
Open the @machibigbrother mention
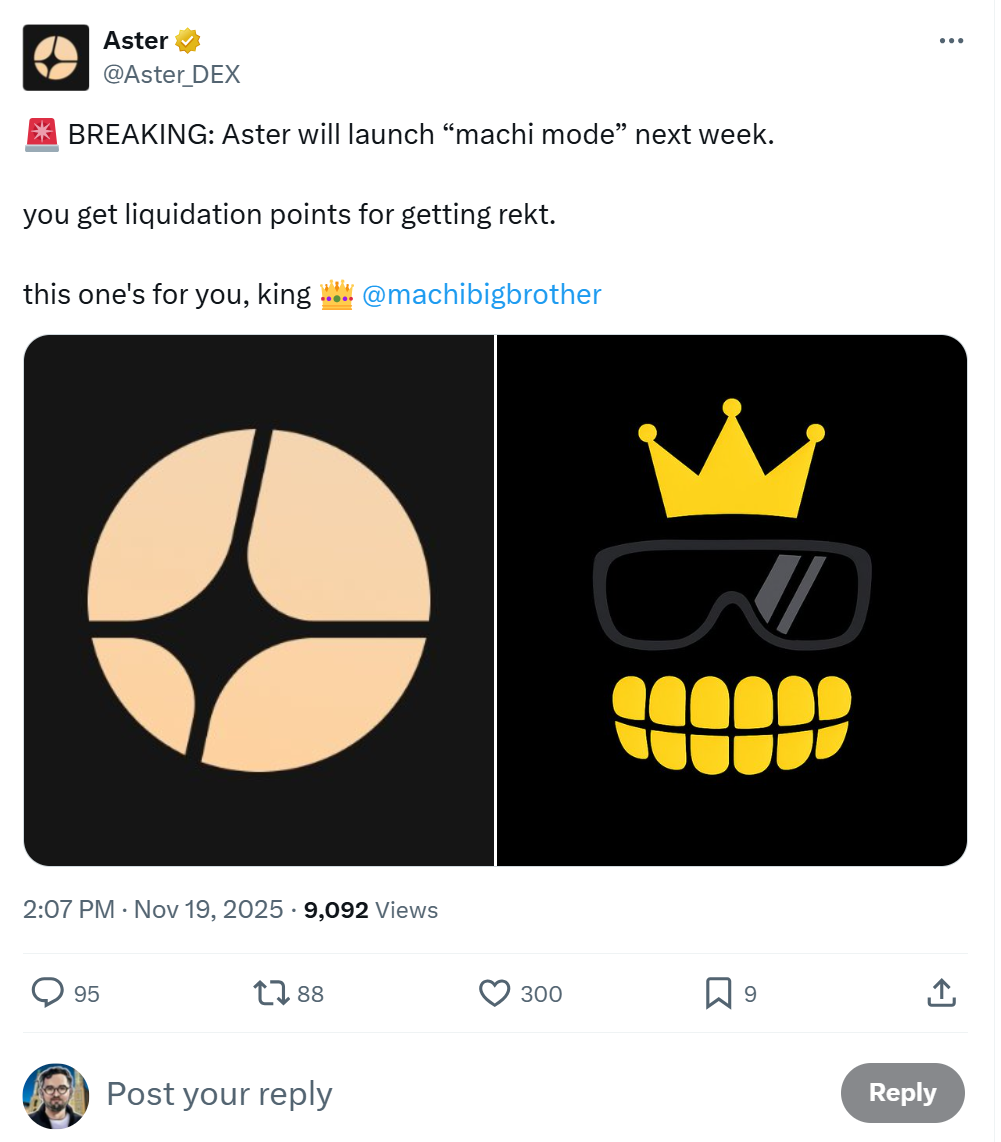481,295
